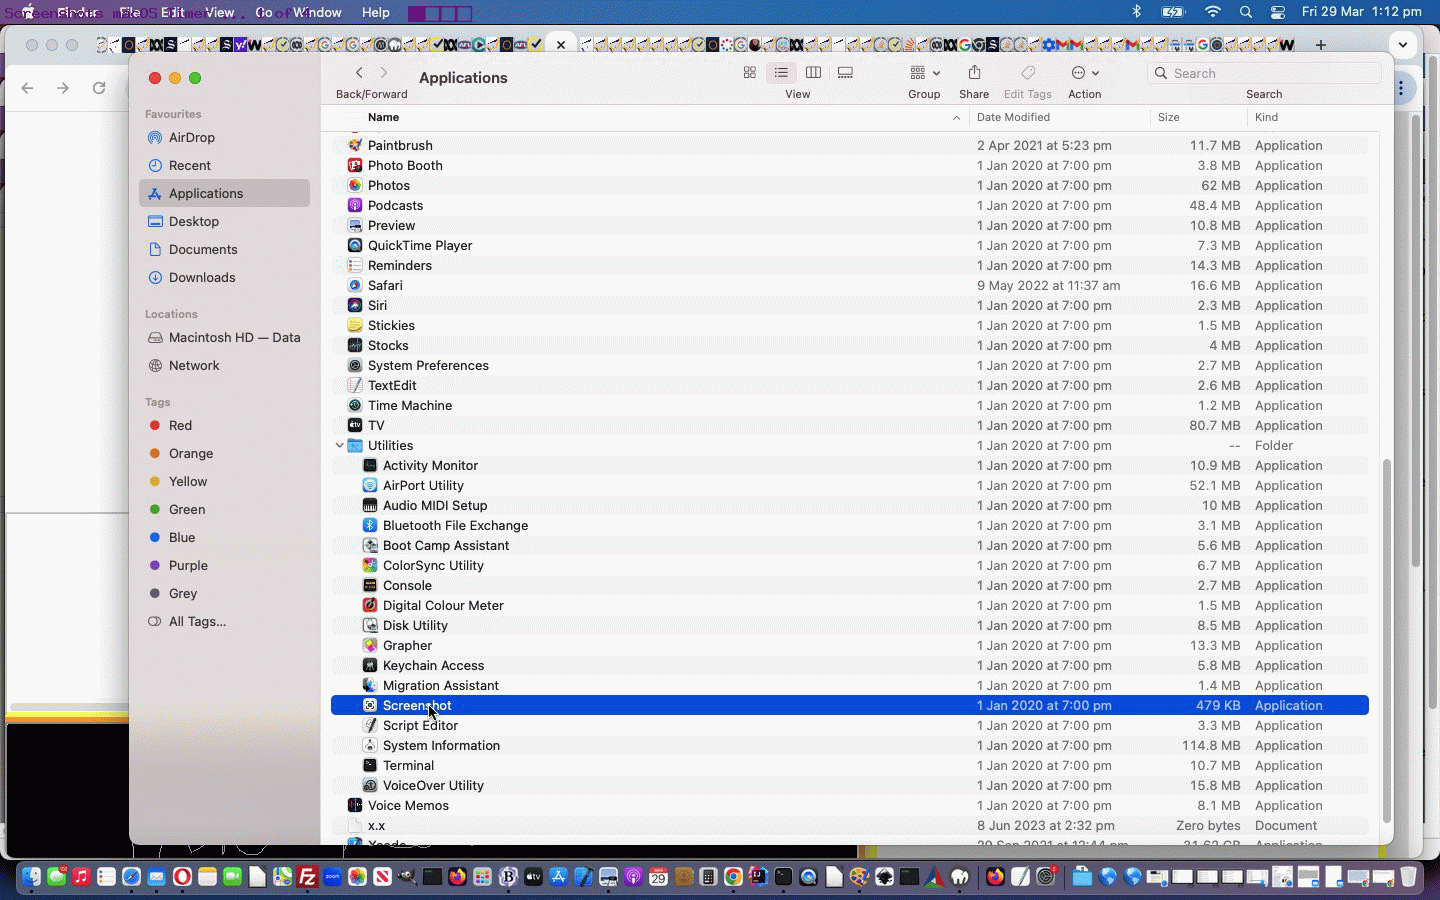Select the Script Editor row
The image size is (1440, 900).
849,725
